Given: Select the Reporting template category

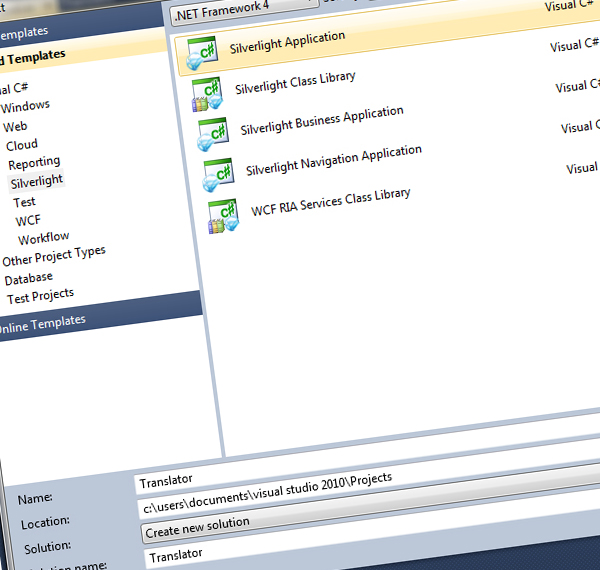Looking at the screenshot, I should [x=34, y=163].
